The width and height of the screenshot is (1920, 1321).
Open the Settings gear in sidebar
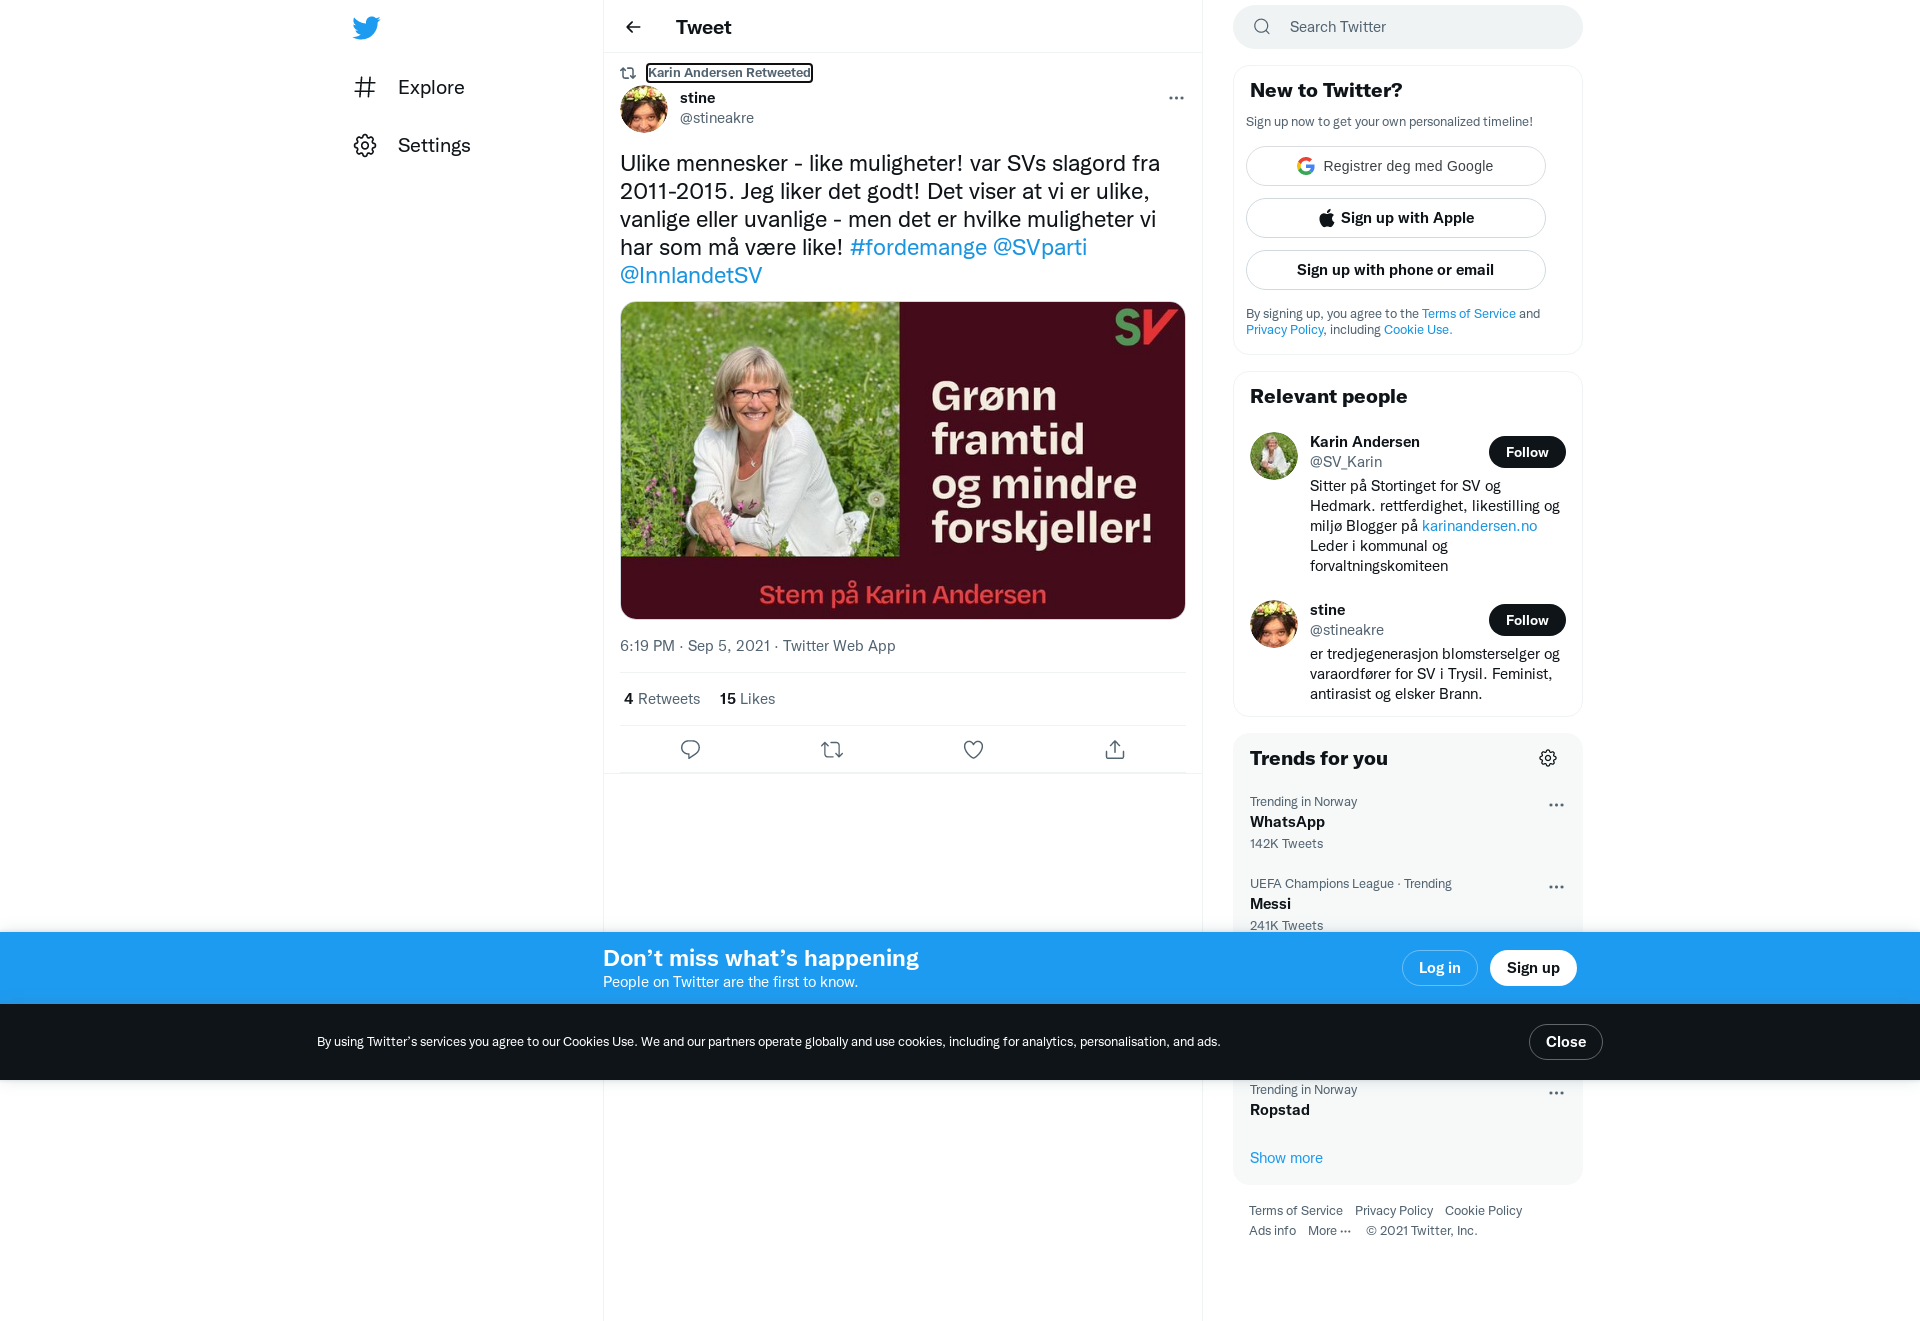point(365,146)
